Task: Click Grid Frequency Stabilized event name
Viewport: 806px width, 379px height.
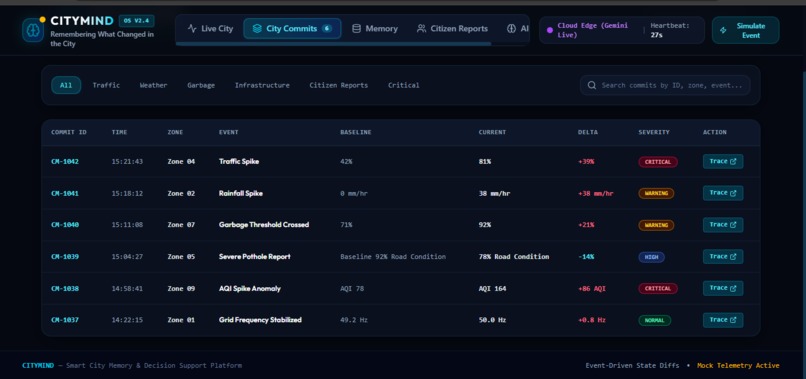Action: [x=260, y=320]
